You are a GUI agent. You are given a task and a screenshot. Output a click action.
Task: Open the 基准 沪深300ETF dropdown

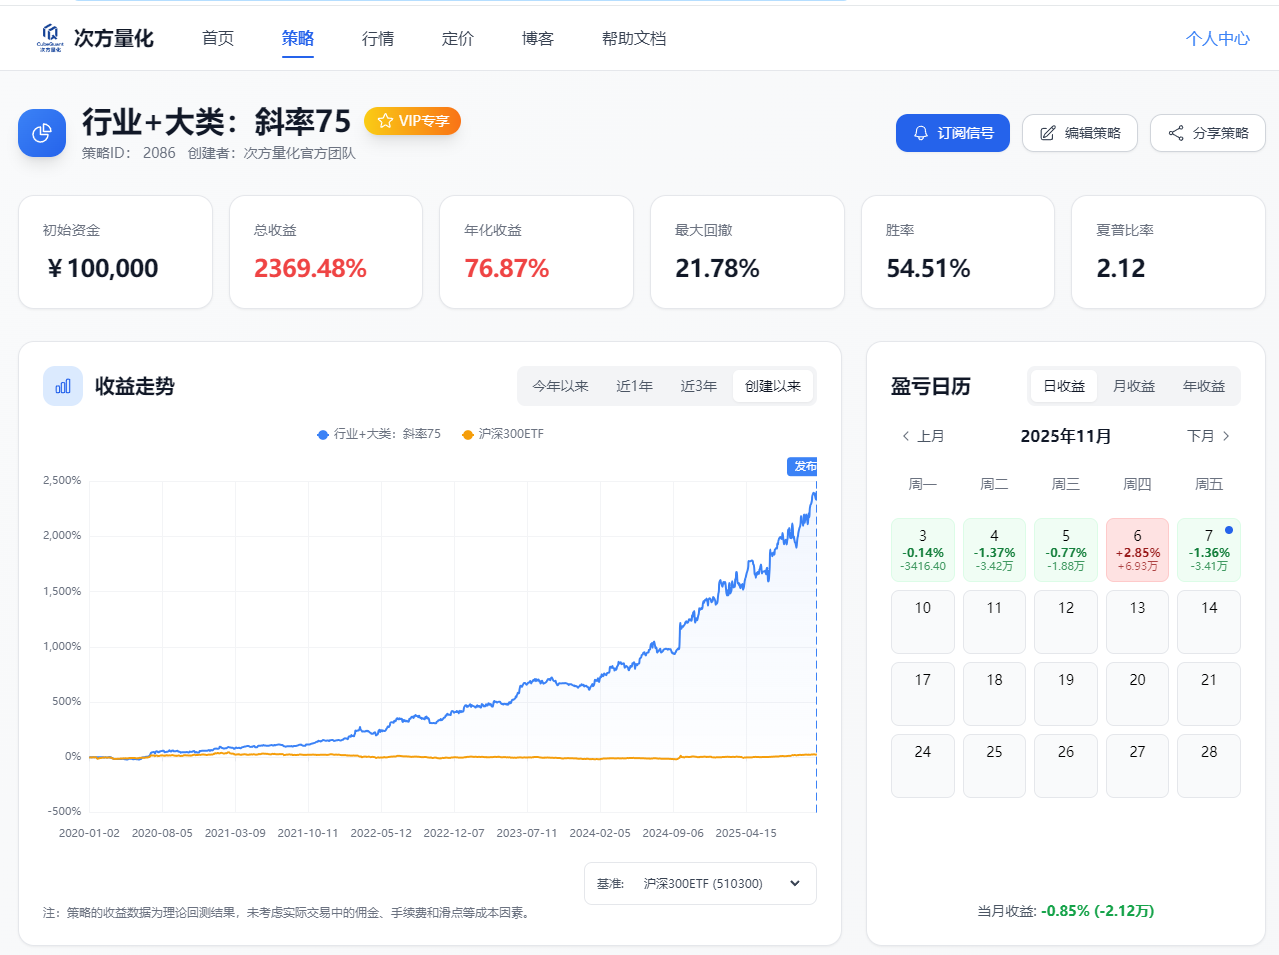click(700, 883)
